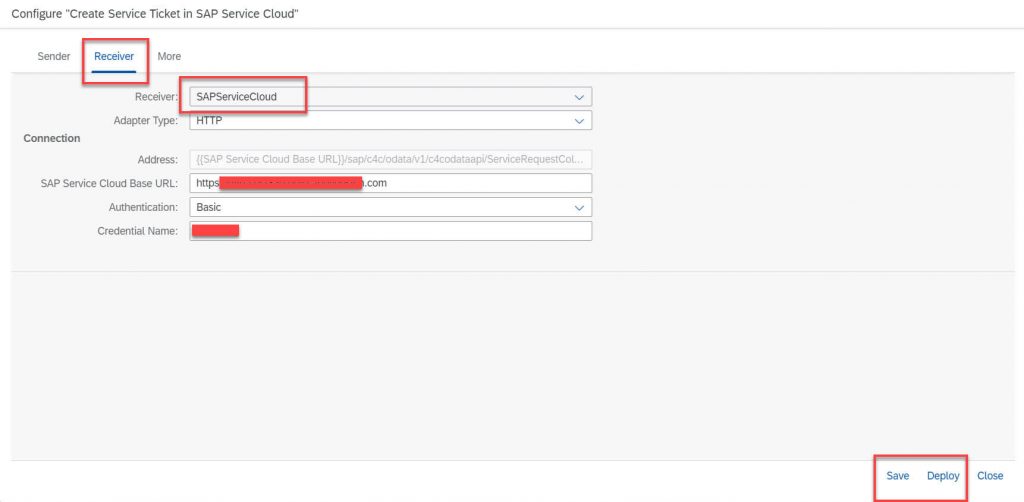Save the integration configuration
This screenshot has width=1024, height=502.
pyautogui.click(x=897, y=476)
